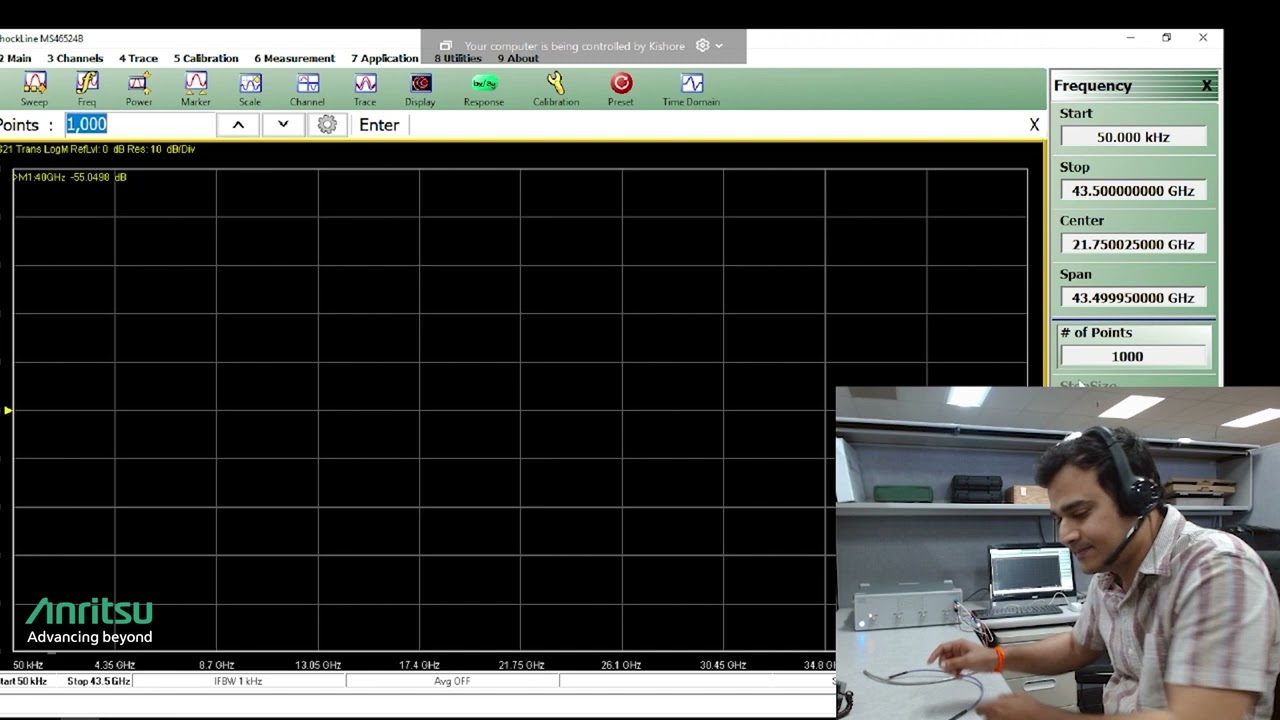Select the # of Points 1000 button
The height and width of the screenshot is (720, 1280).
pos(1133,345)
